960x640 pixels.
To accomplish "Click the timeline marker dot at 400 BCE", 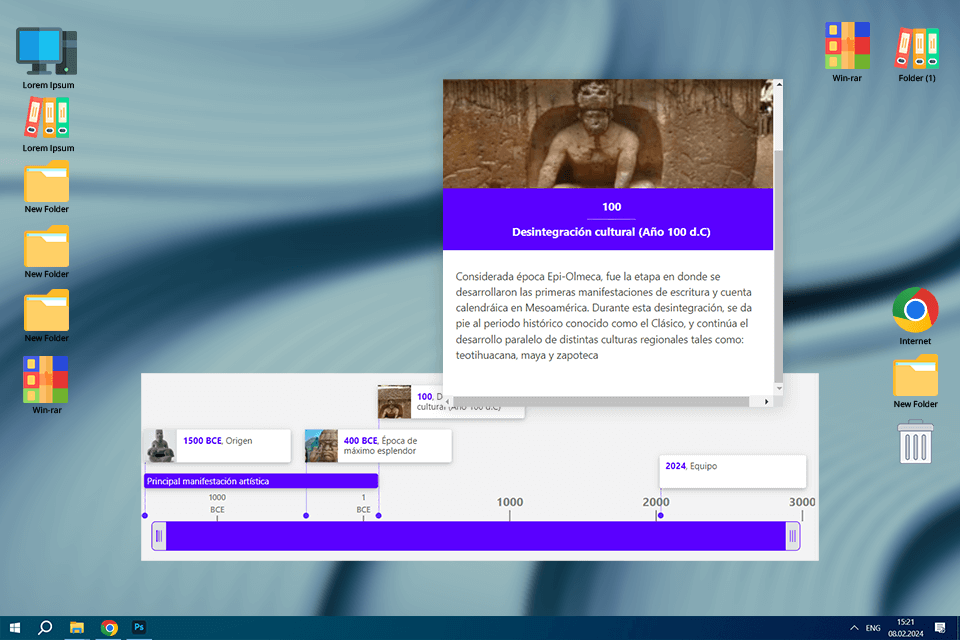I will click(306, 516).
